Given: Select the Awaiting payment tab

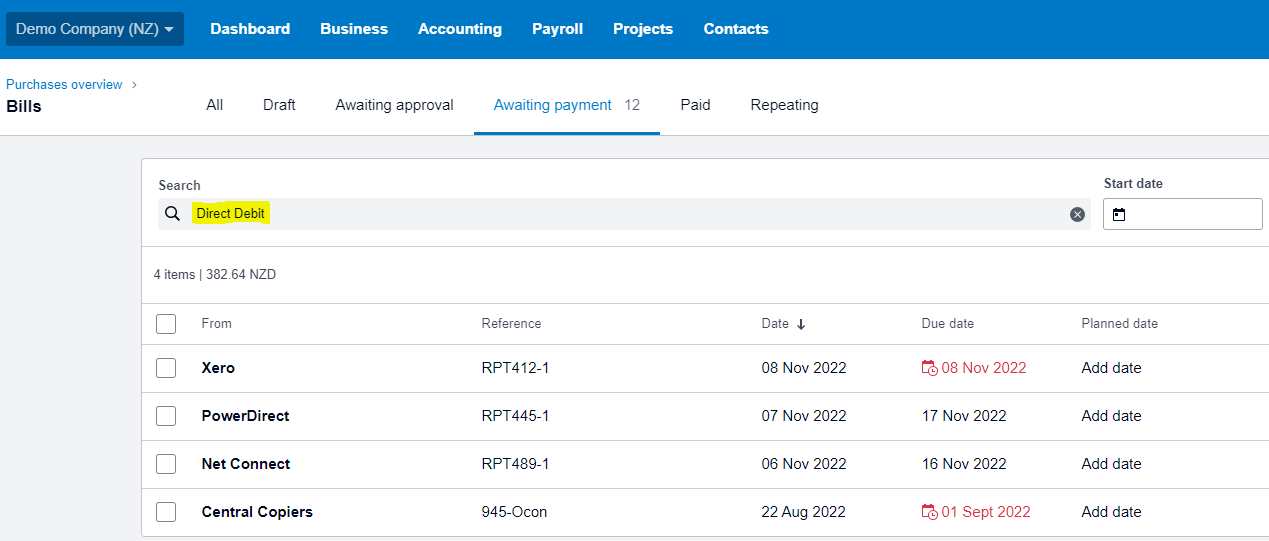Looking at the screenshot, I should pyautogui.click(x=567, y=105).
